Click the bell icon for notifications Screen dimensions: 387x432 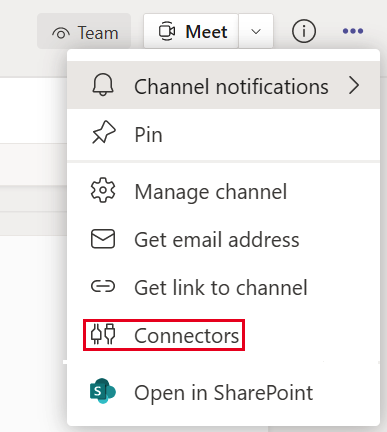[103, 85]
